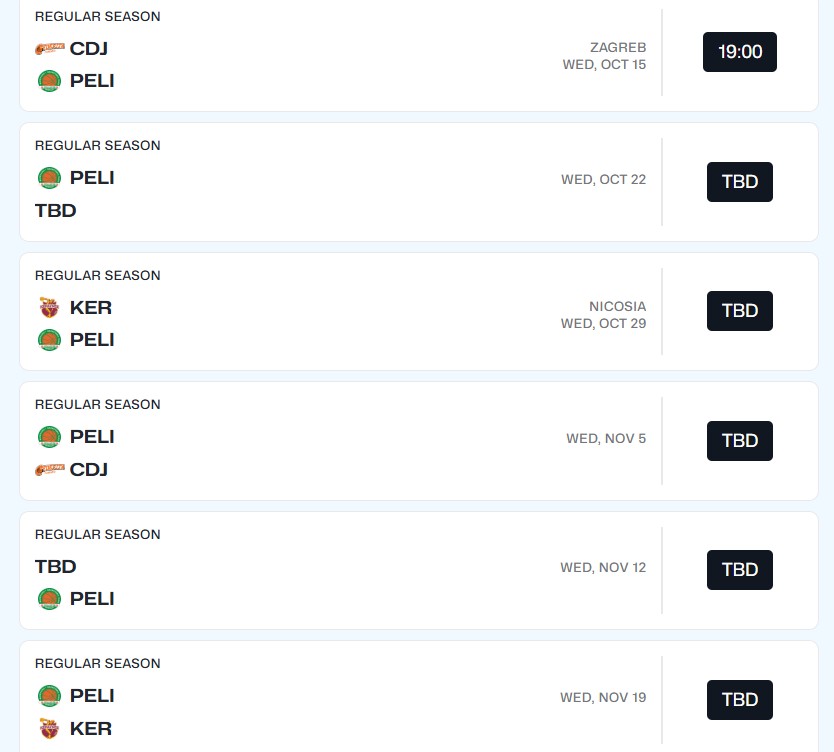Open the CDJ team name in the Oct 15 game
This screenshot has width=834, height=752.
coord(89,48)
